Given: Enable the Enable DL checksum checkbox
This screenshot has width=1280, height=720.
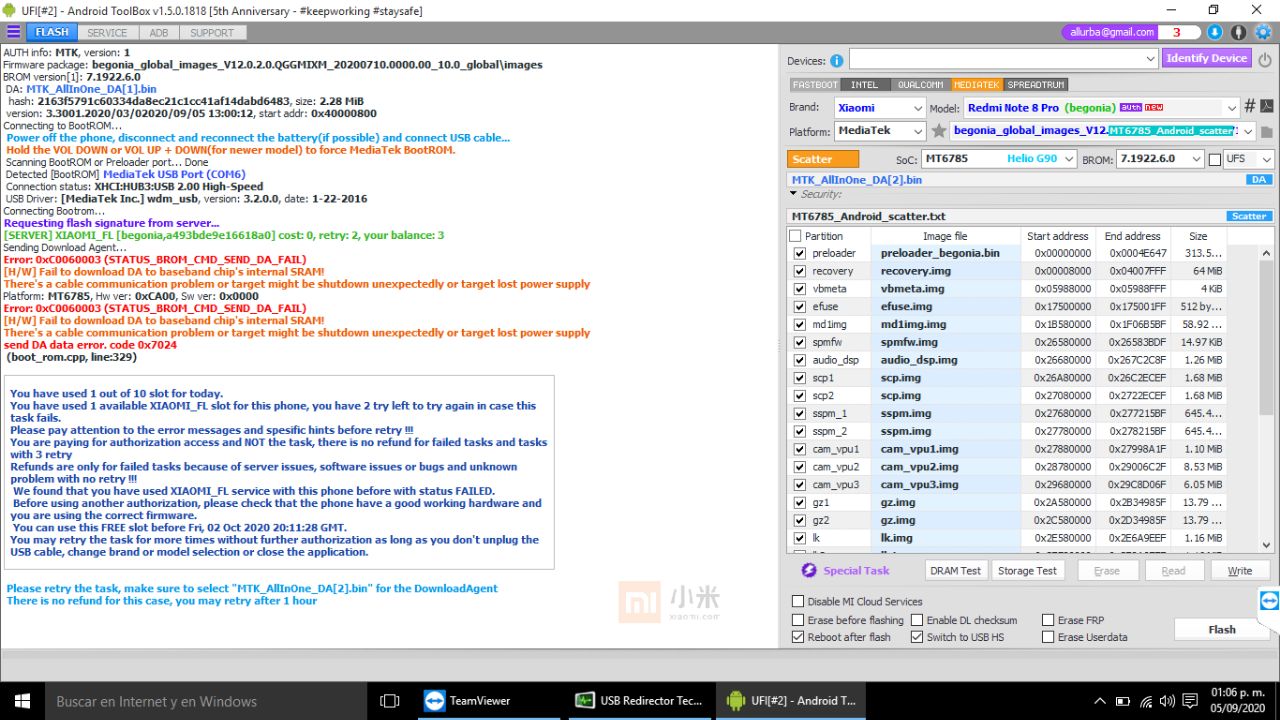Looking at the screenshot, I should point(917,620).
